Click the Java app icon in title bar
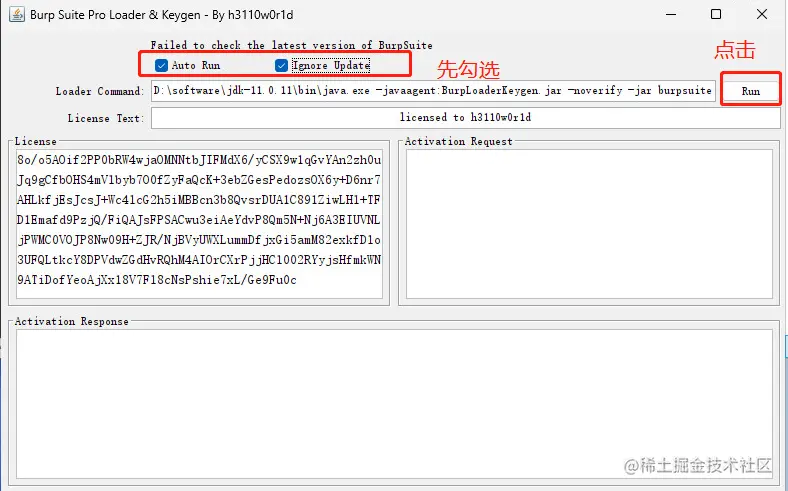The height and width of the screenshot is (491, 788). 17,15
